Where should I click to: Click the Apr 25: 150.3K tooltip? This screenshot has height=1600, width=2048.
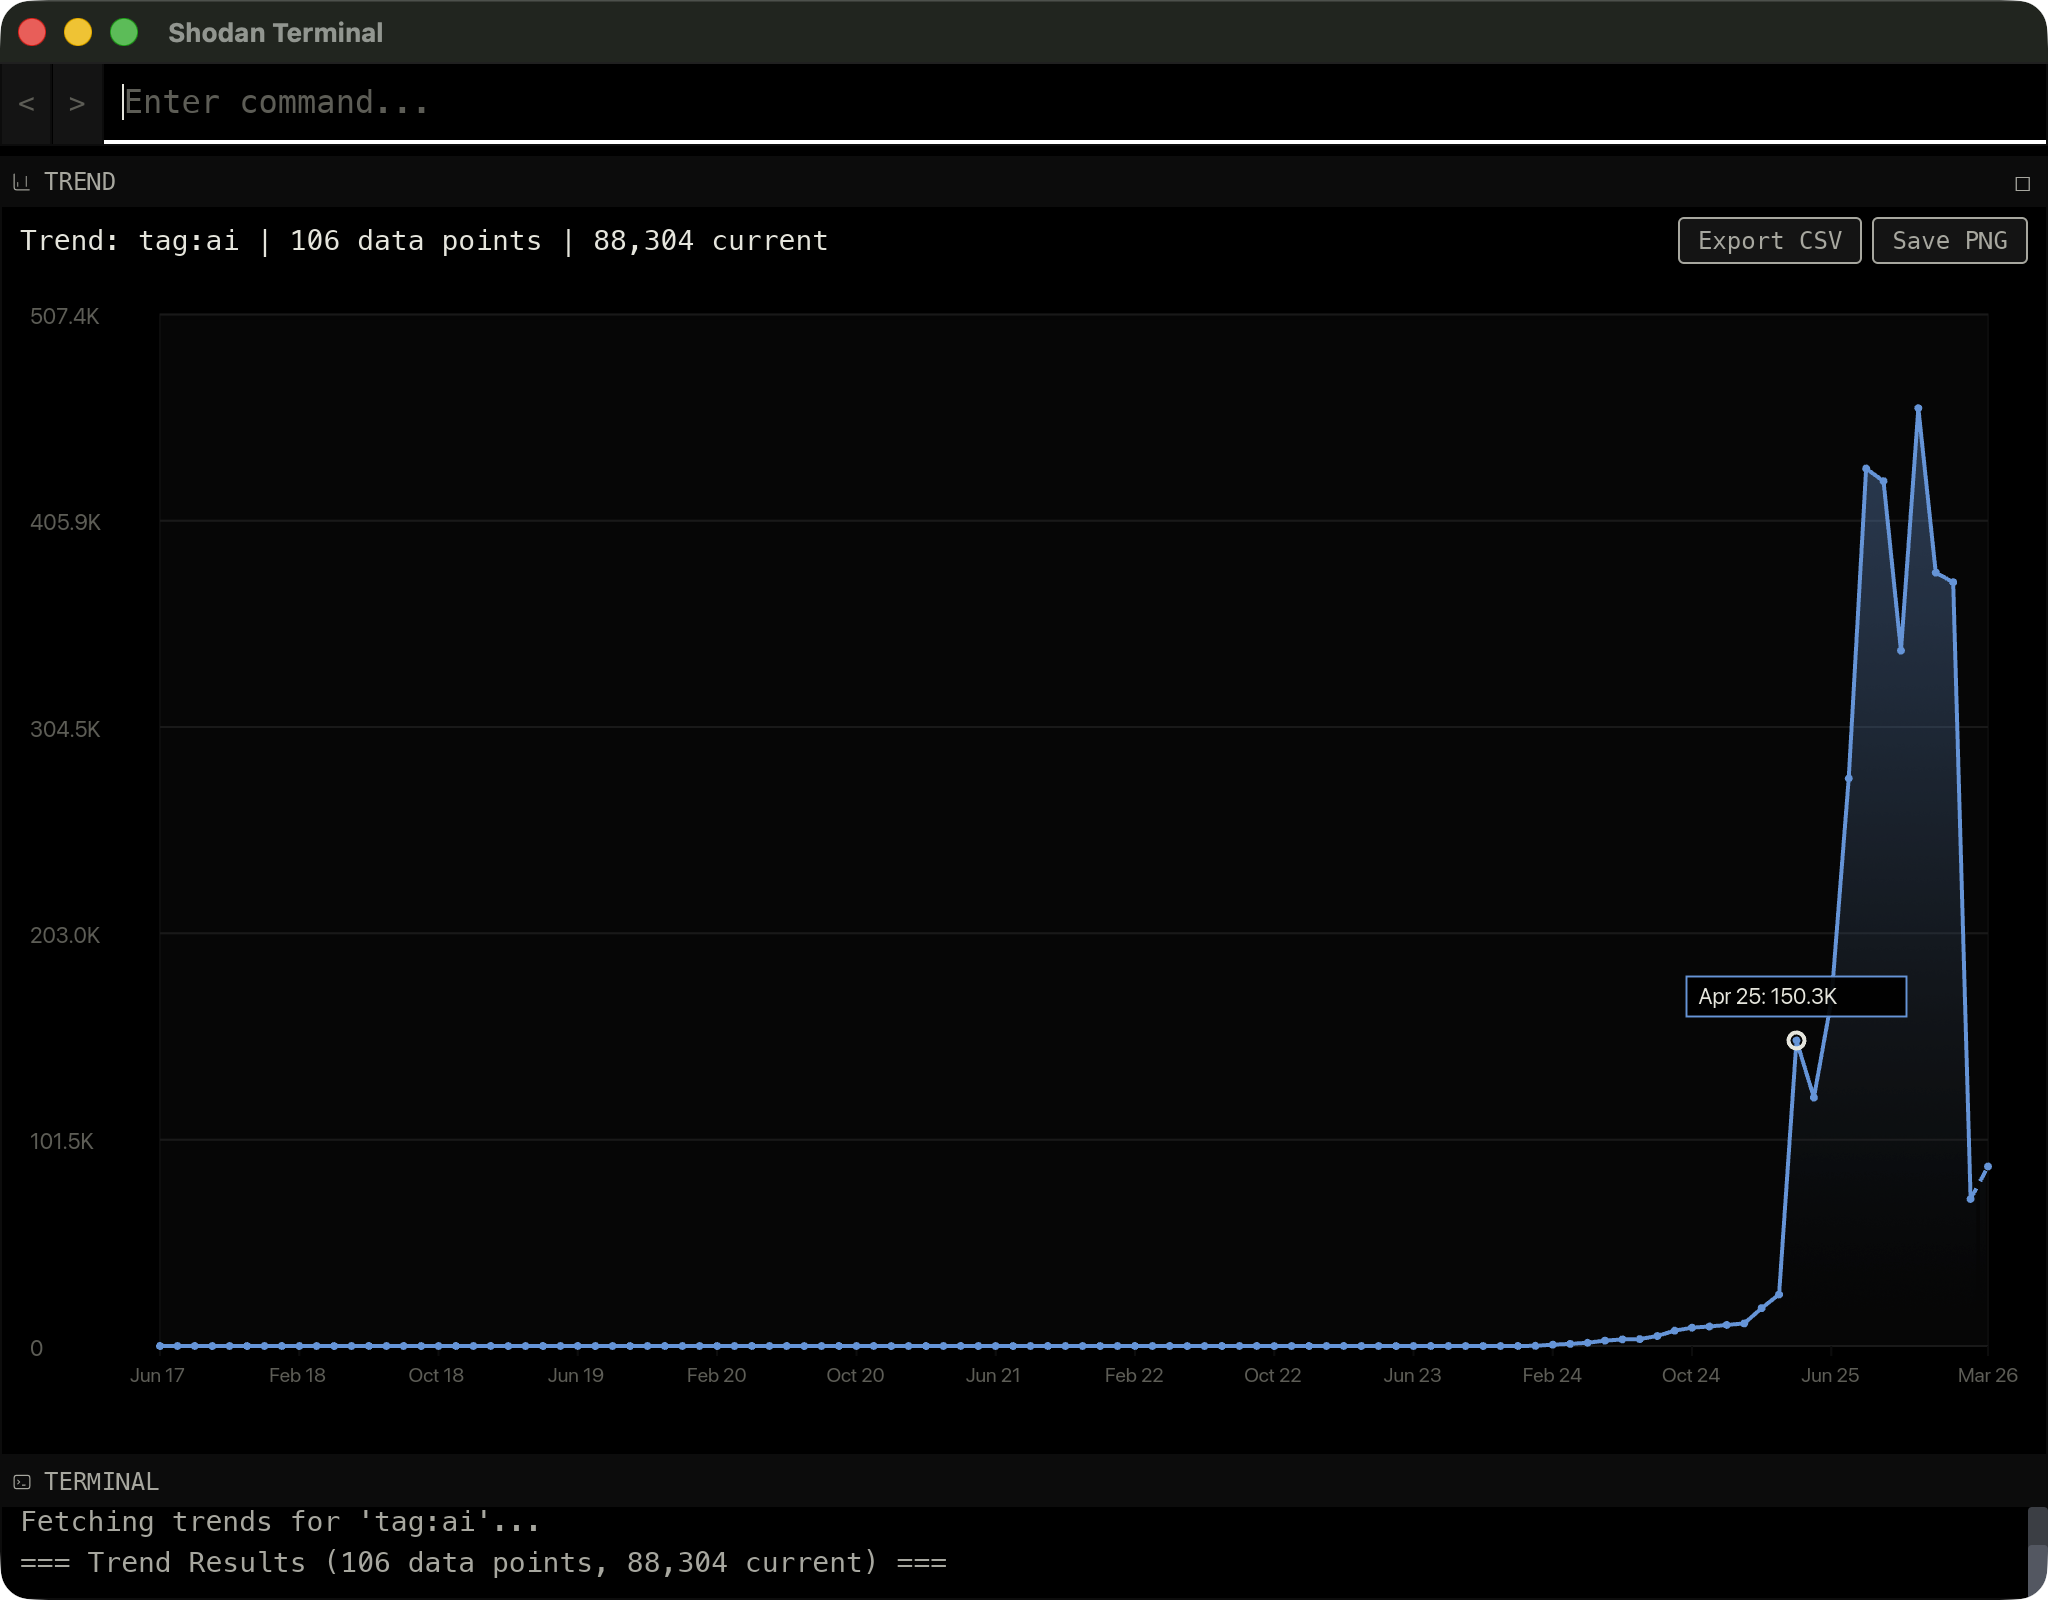tap(1796, 996)
